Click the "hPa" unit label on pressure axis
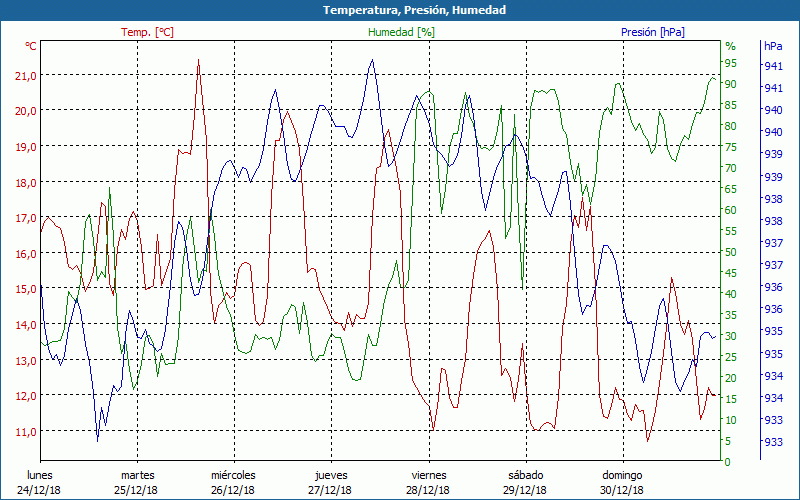 click(x=773, y=46)
